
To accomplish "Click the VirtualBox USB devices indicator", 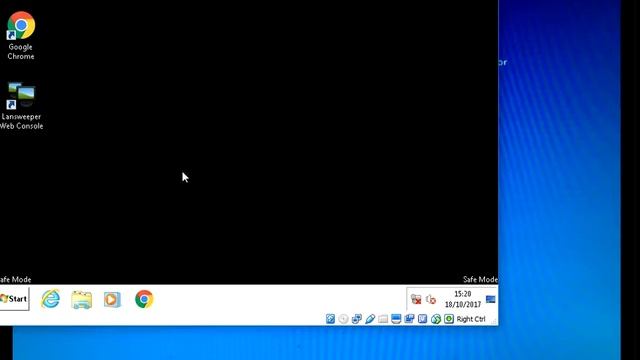I will [370, 319].
